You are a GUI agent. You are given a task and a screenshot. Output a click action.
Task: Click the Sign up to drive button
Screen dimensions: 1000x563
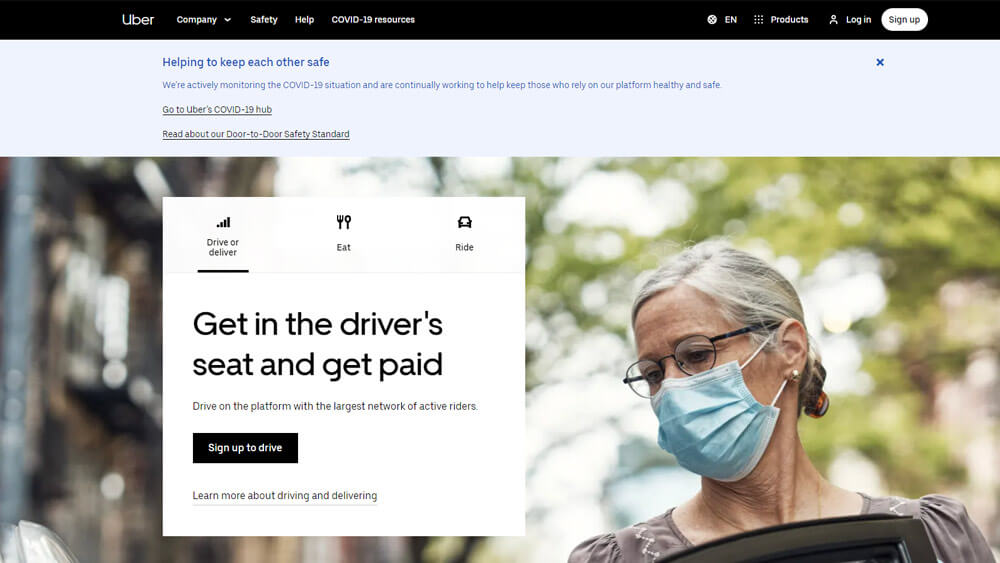[245, 448]
